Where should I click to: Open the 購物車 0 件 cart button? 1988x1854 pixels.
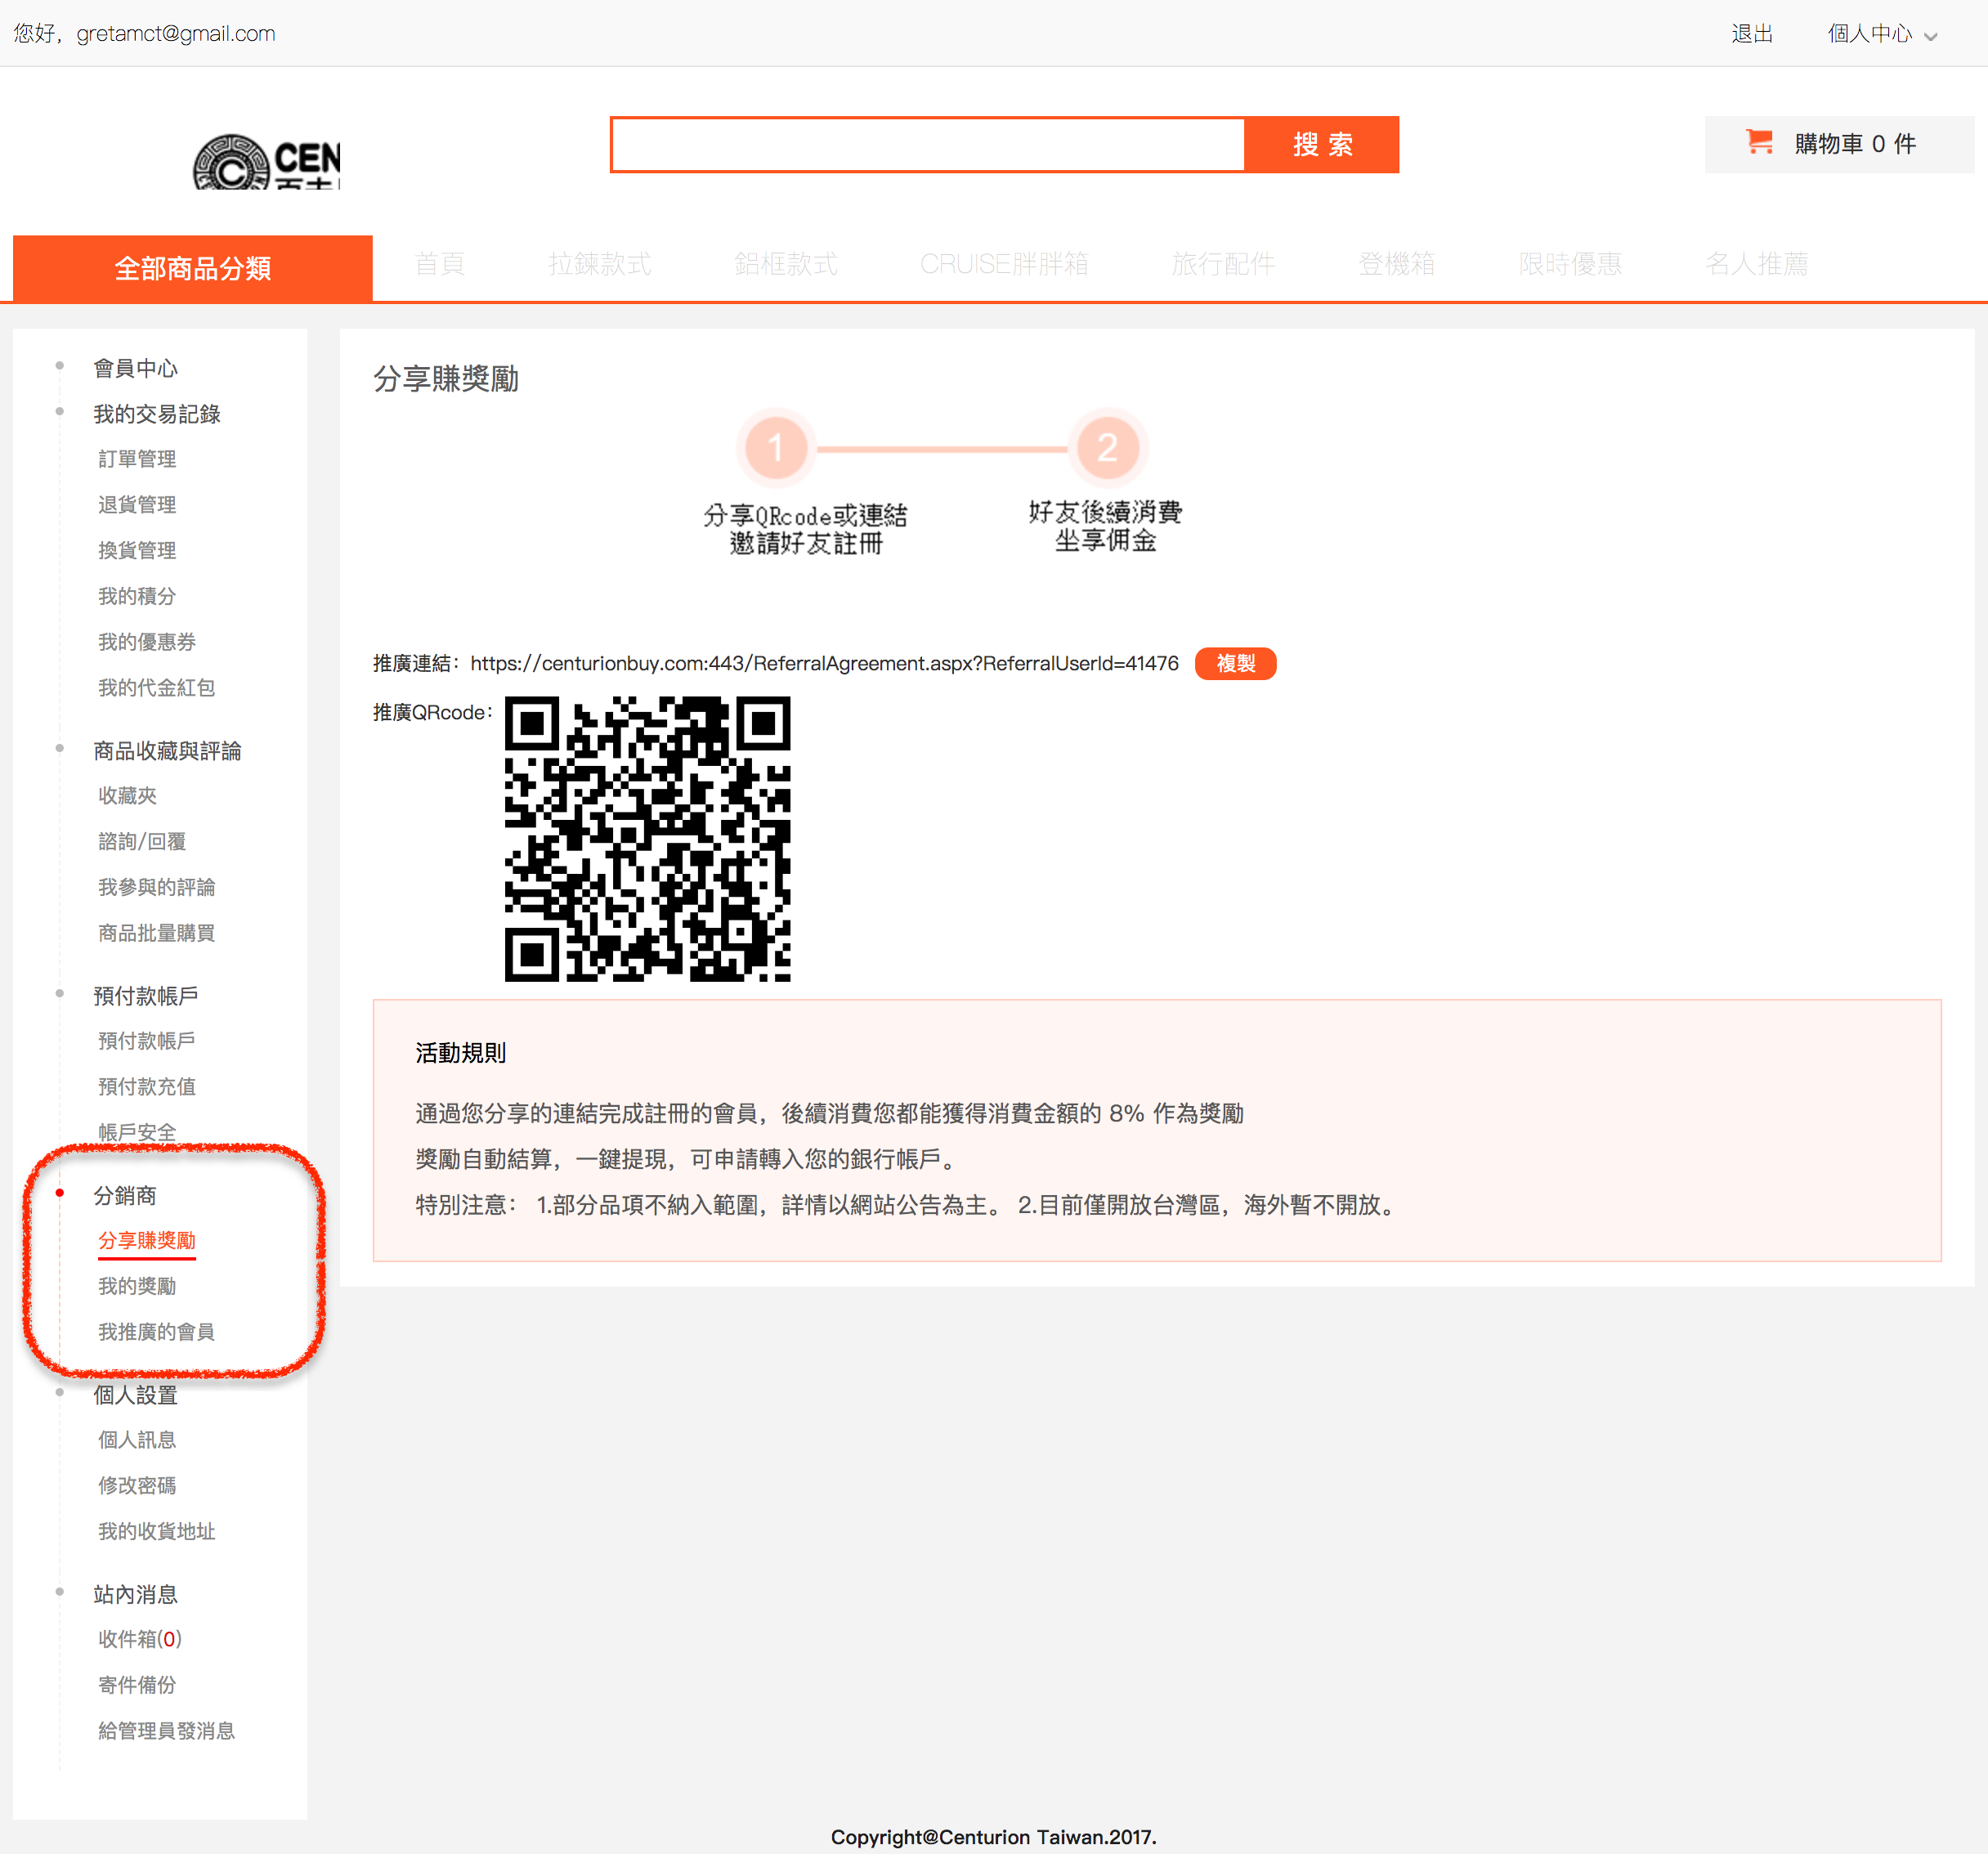(x=1839, y=144)
